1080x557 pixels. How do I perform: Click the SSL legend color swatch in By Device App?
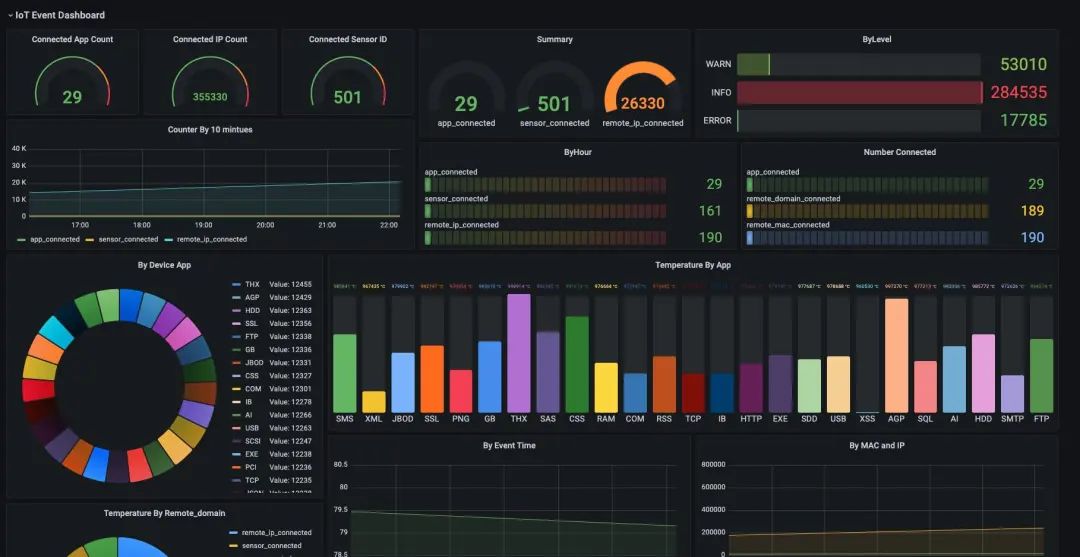236,324
